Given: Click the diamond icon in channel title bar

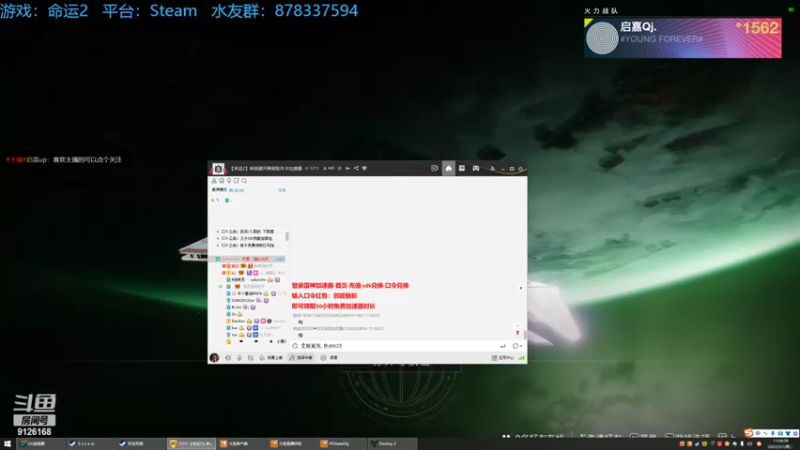Looking at the screenshot, I should click(364, 168).
